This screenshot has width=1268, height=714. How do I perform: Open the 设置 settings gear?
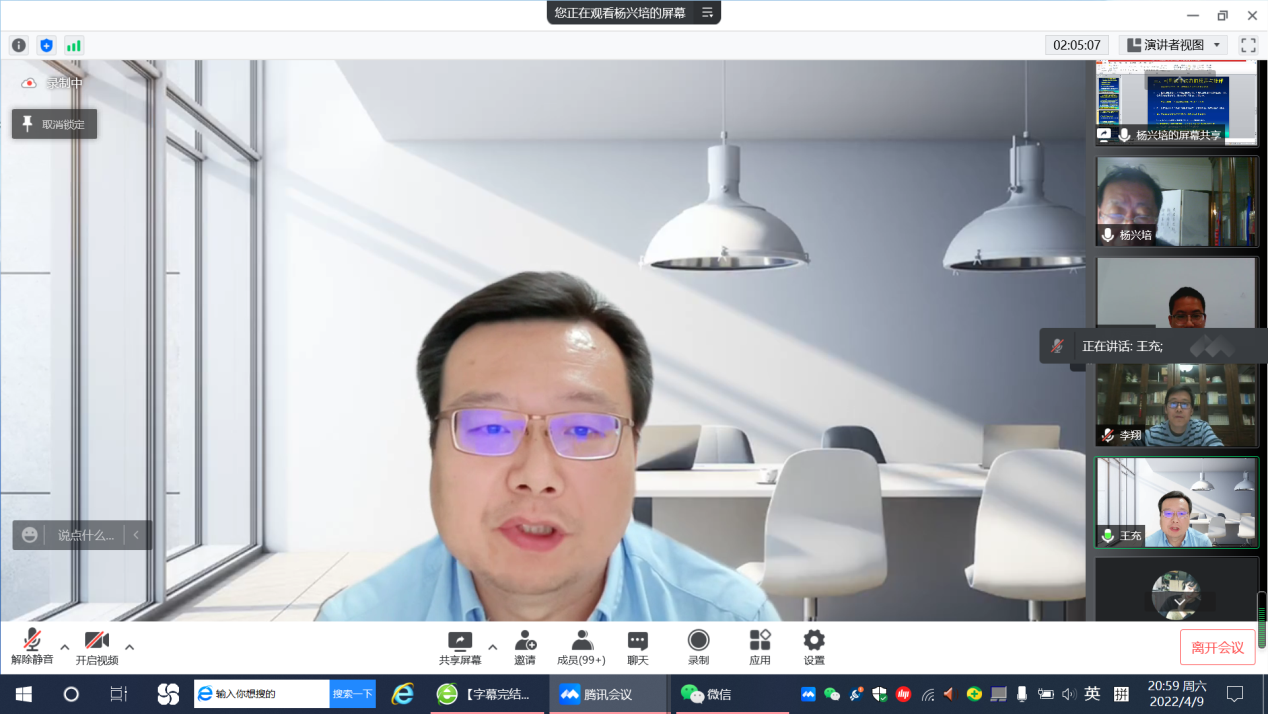coord(814,647)
